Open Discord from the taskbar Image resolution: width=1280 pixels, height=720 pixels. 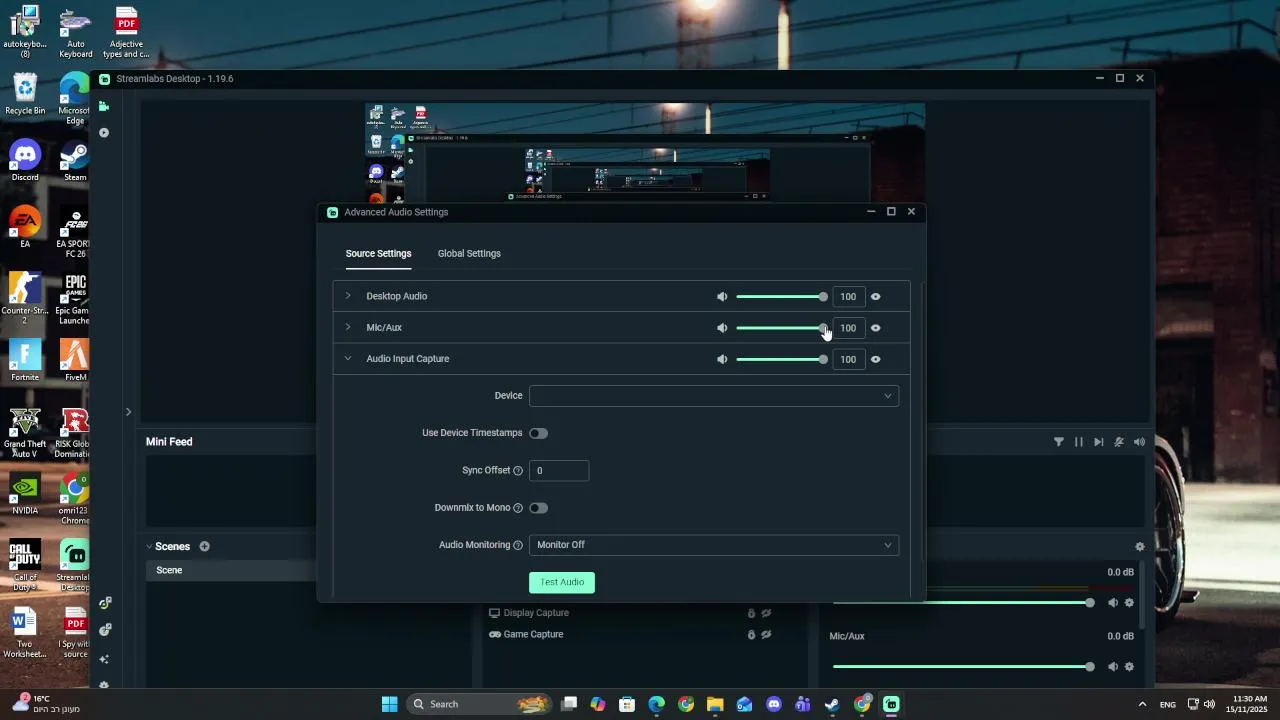pyautogui.click(x=773, y=704)
